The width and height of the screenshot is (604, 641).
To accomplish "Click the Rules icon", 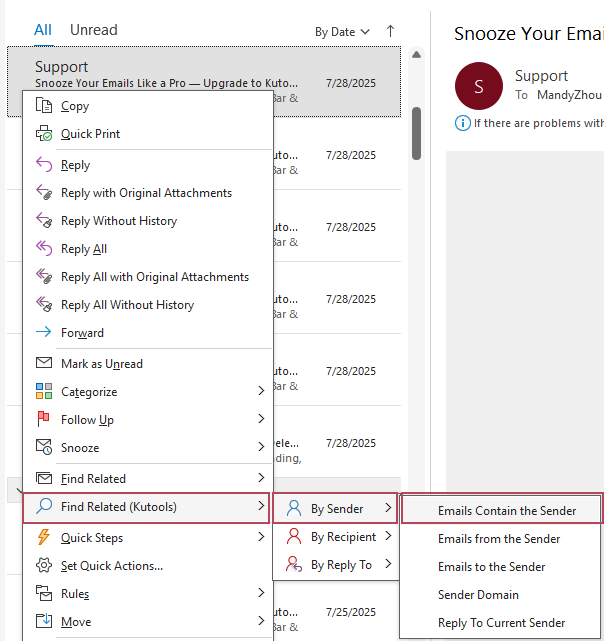I will point(44,593).
